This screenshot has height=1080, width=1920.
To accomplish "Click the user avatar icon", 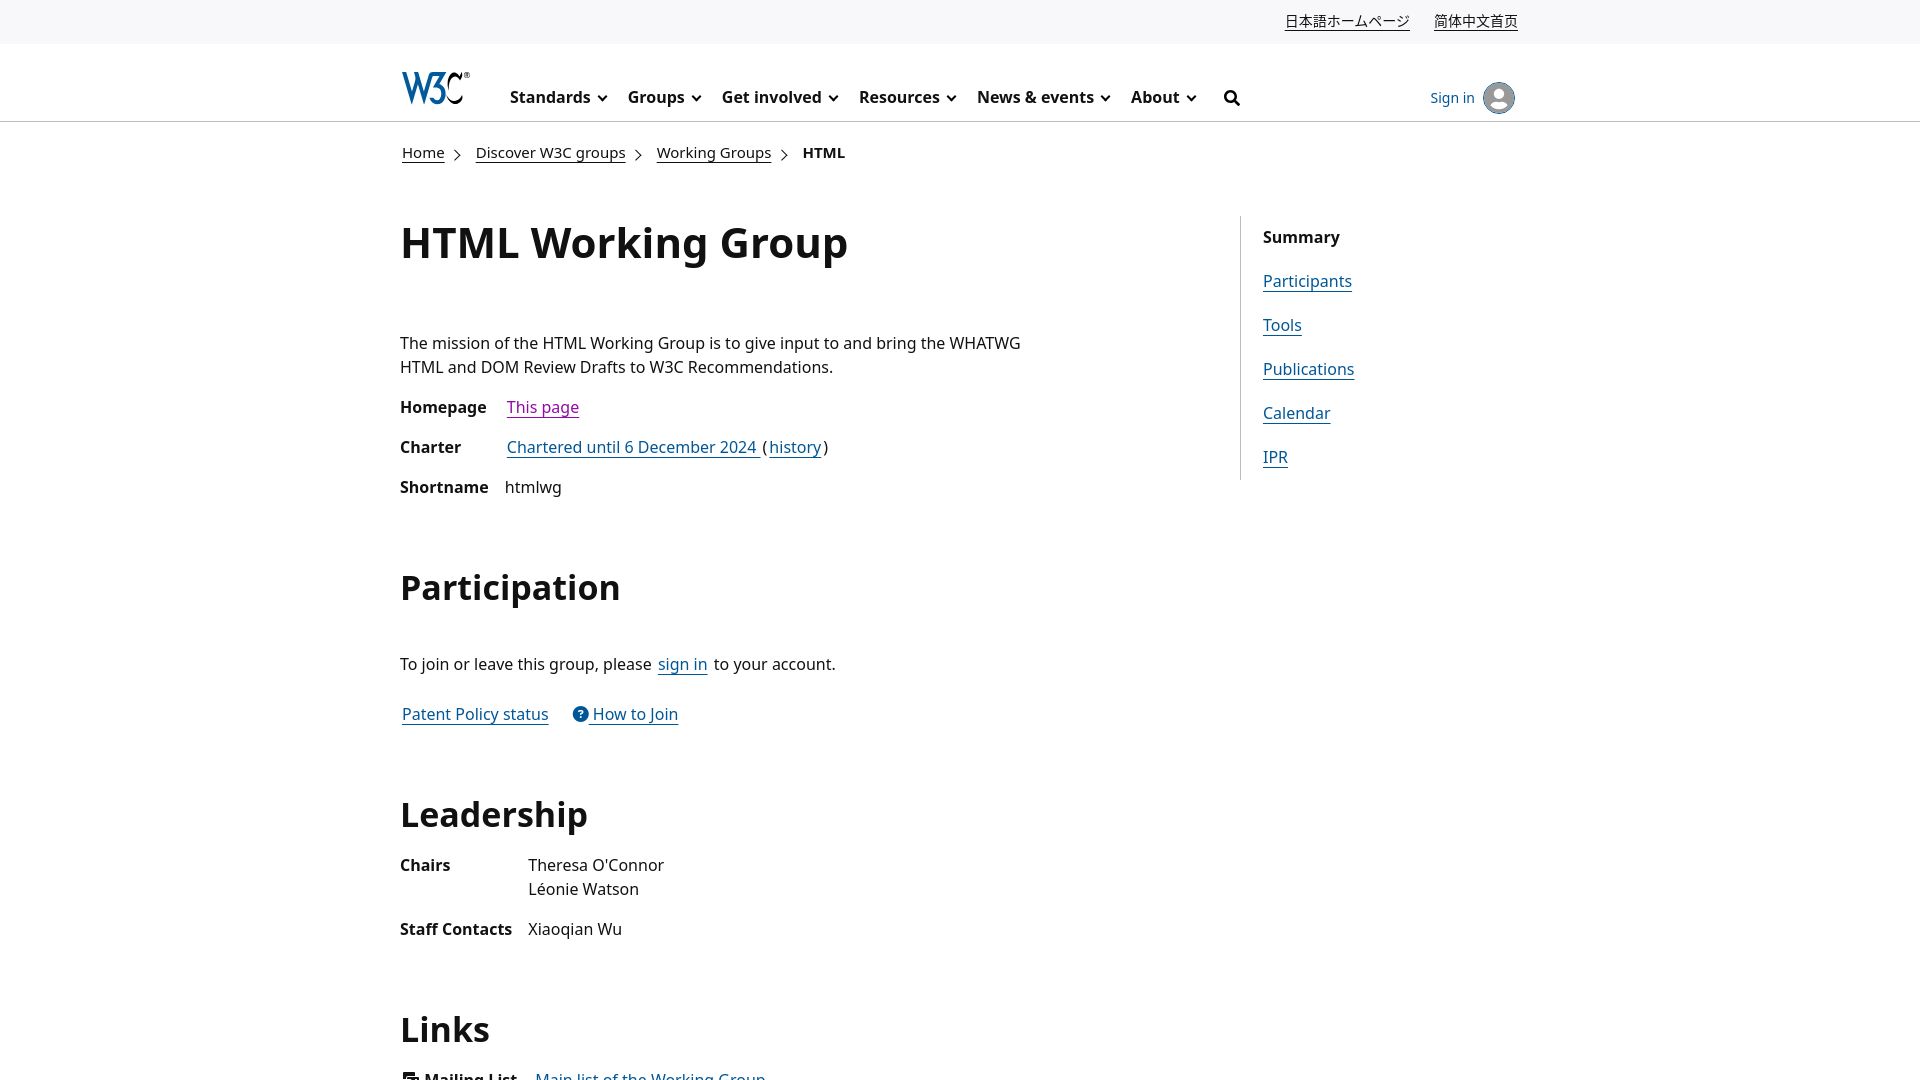I will pos(1498,98).
